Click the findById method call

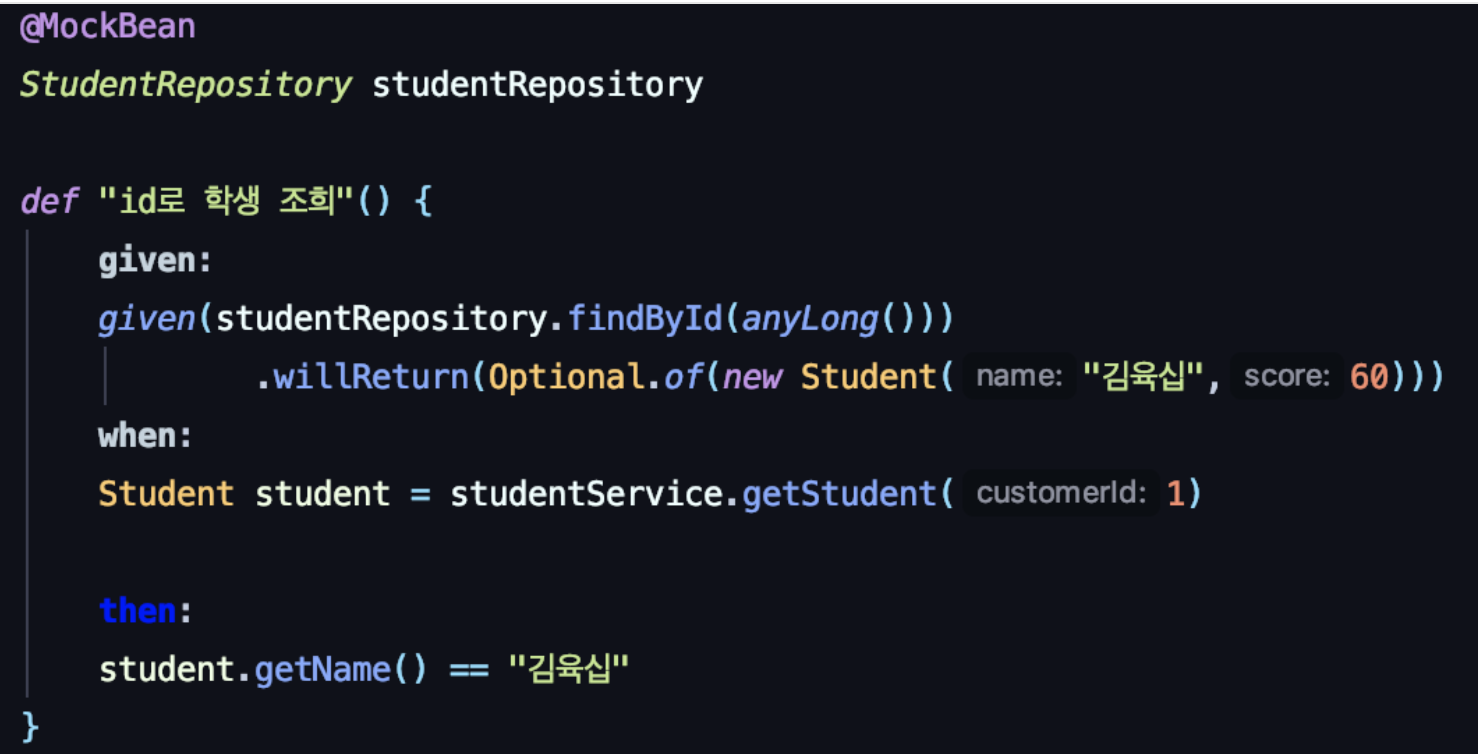[x=646, y=319]
